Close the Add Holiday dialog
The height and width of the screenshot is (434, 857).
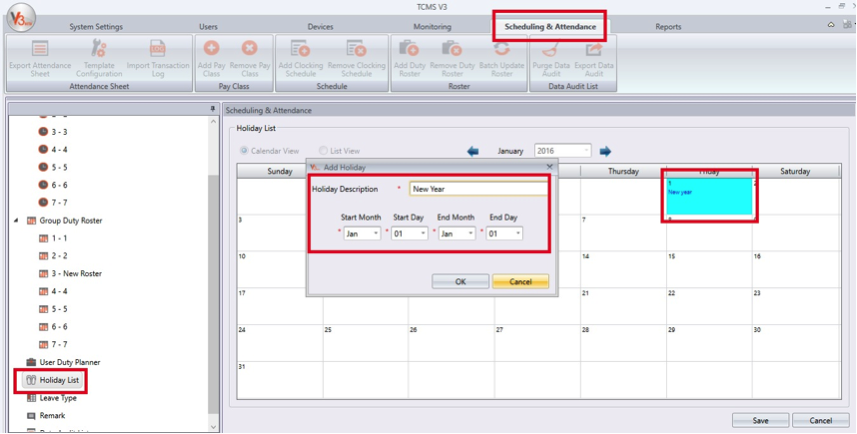click(x=550, y=167)
